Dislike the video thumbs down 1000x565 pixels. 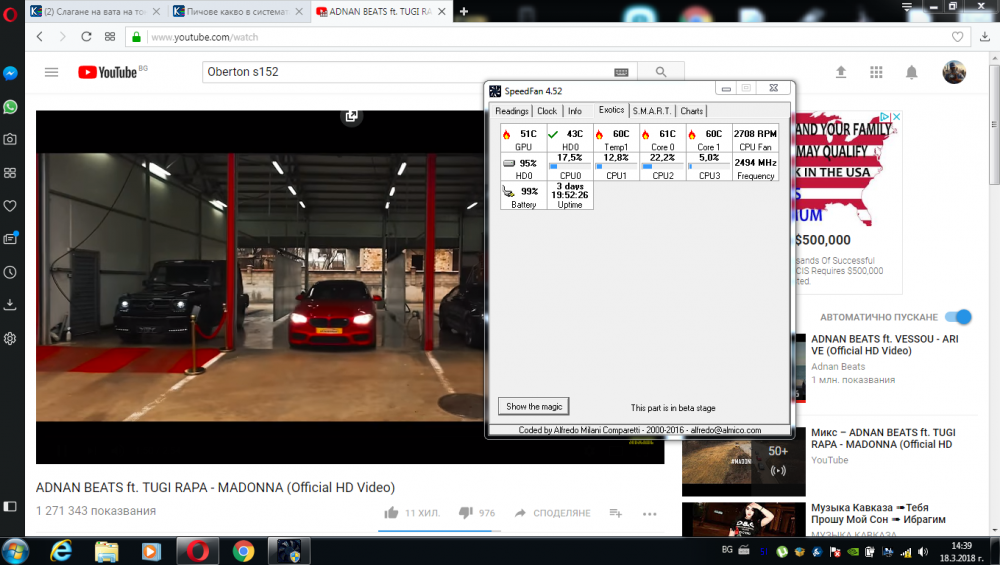tap(466, 513)
